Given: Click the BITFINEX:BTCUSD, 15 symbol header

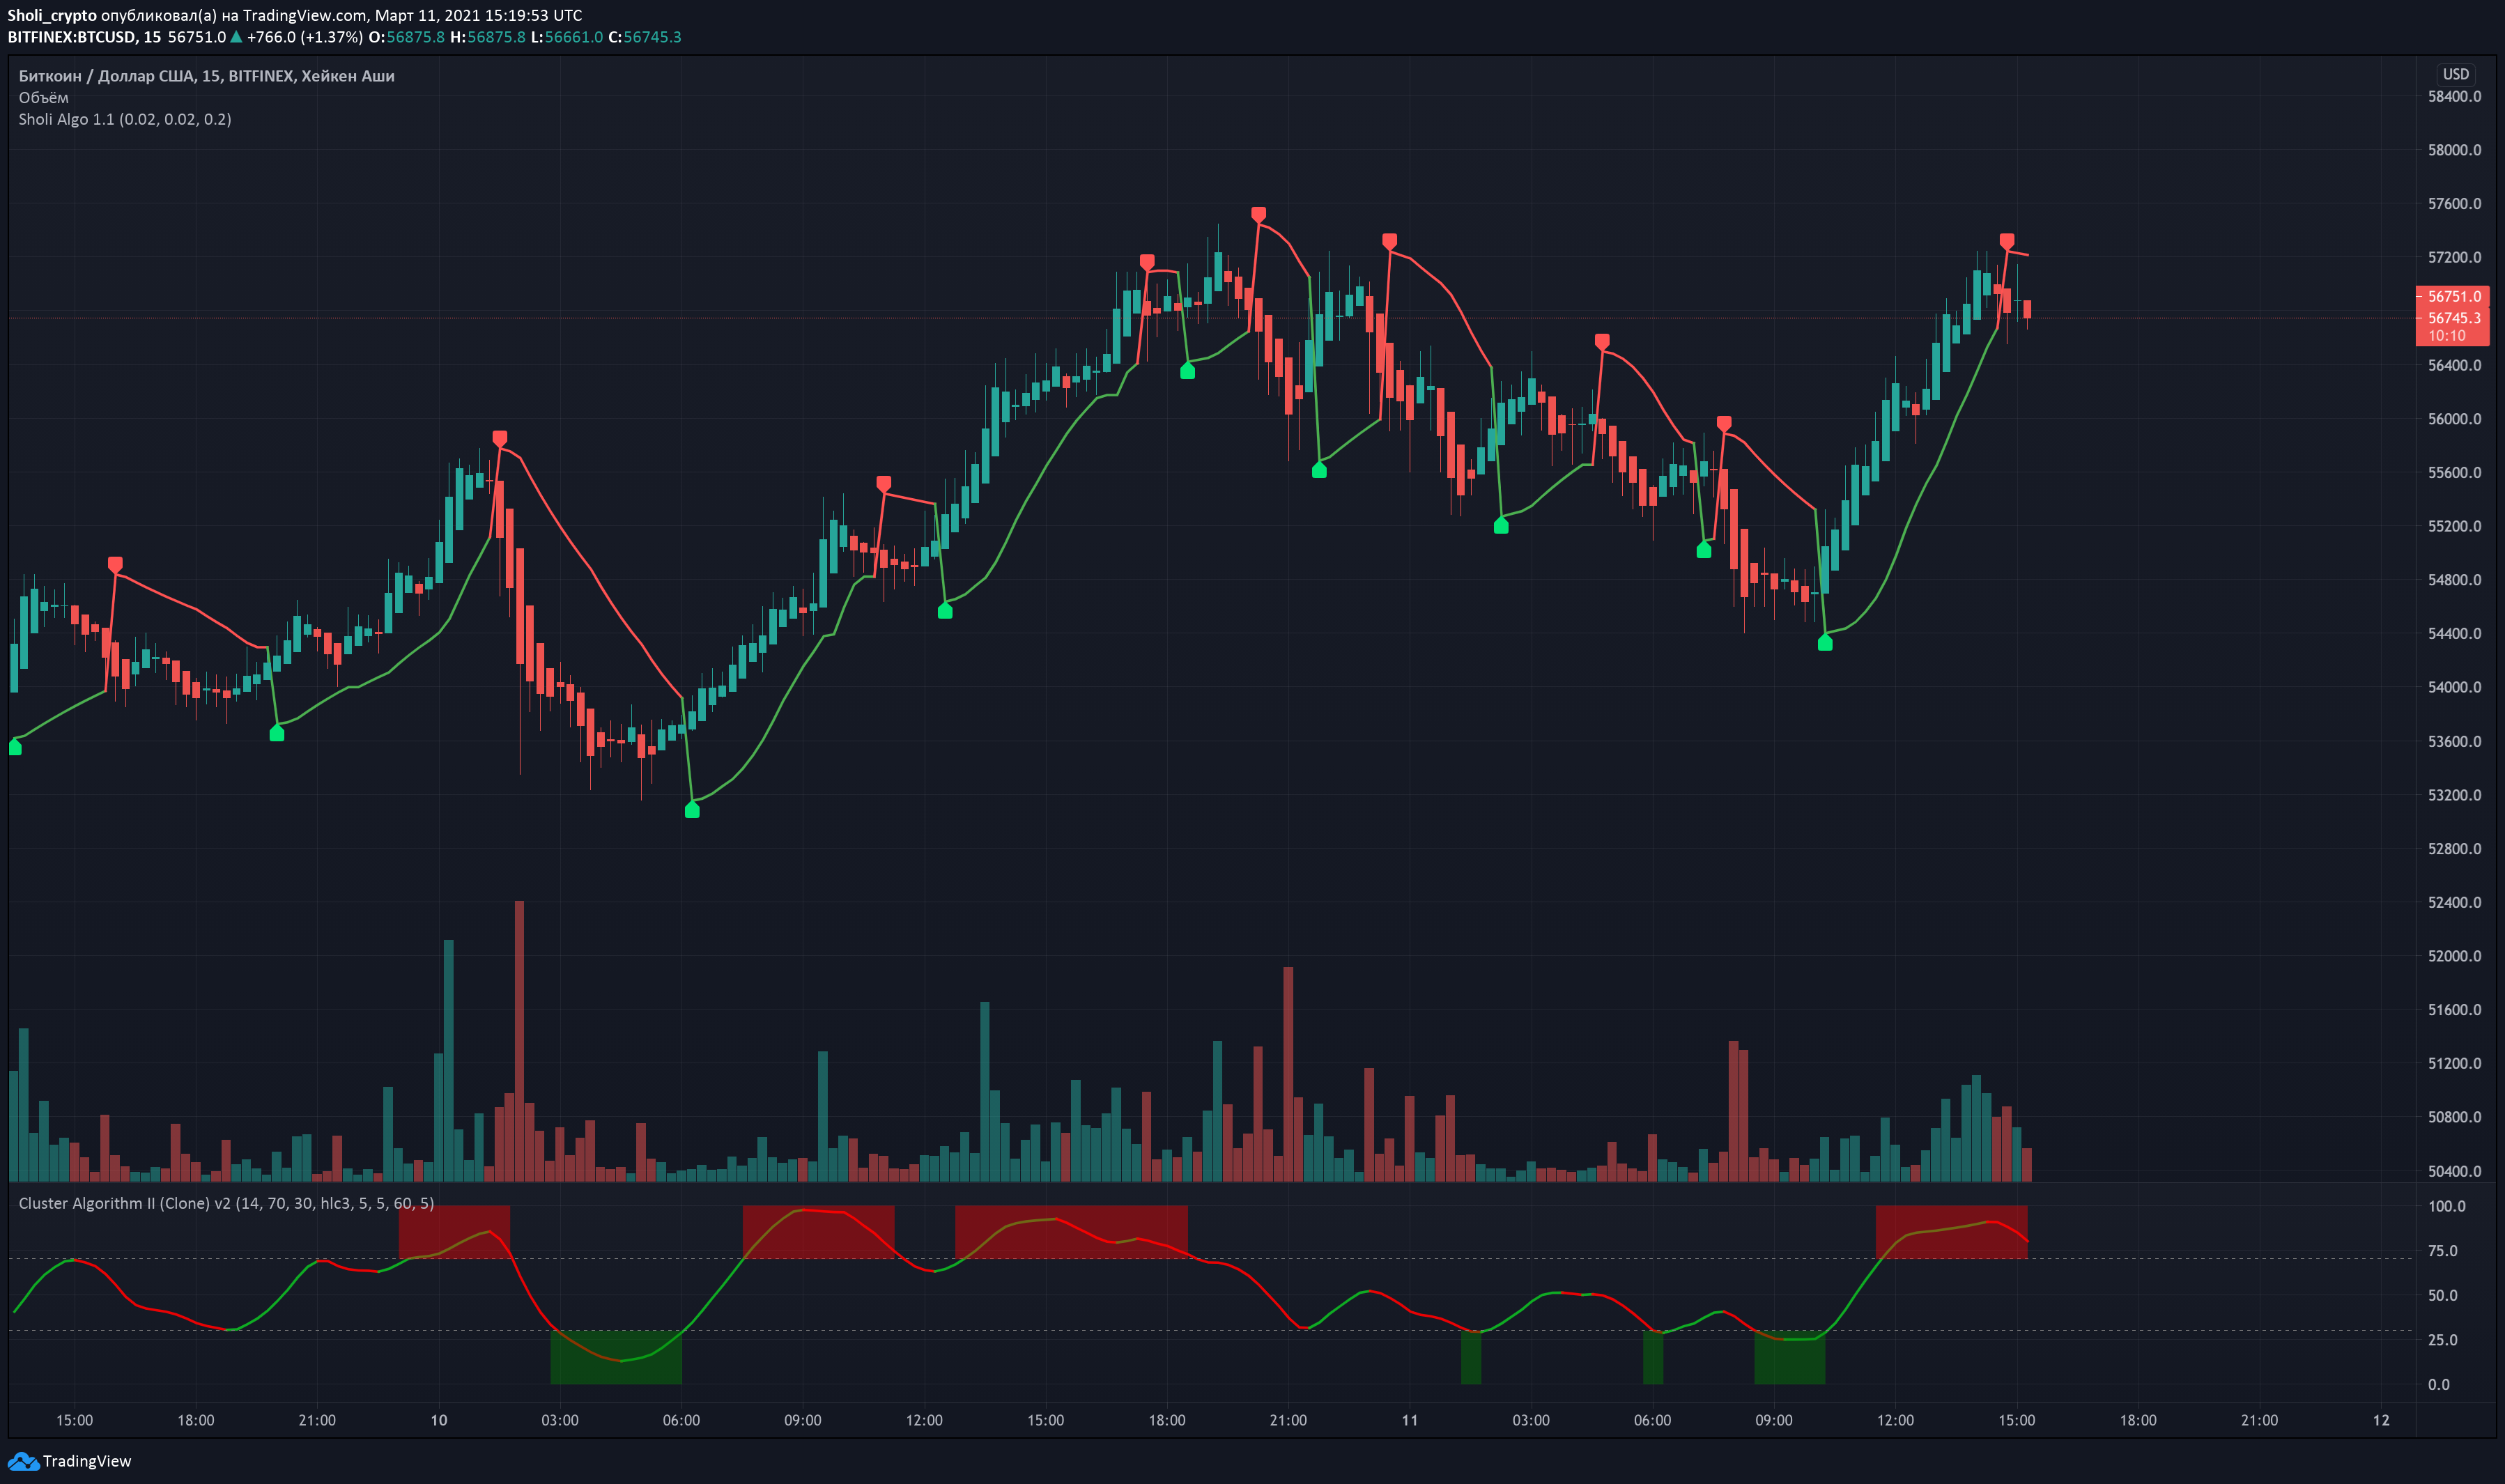Looking at the screenshot, I should 84,37.
